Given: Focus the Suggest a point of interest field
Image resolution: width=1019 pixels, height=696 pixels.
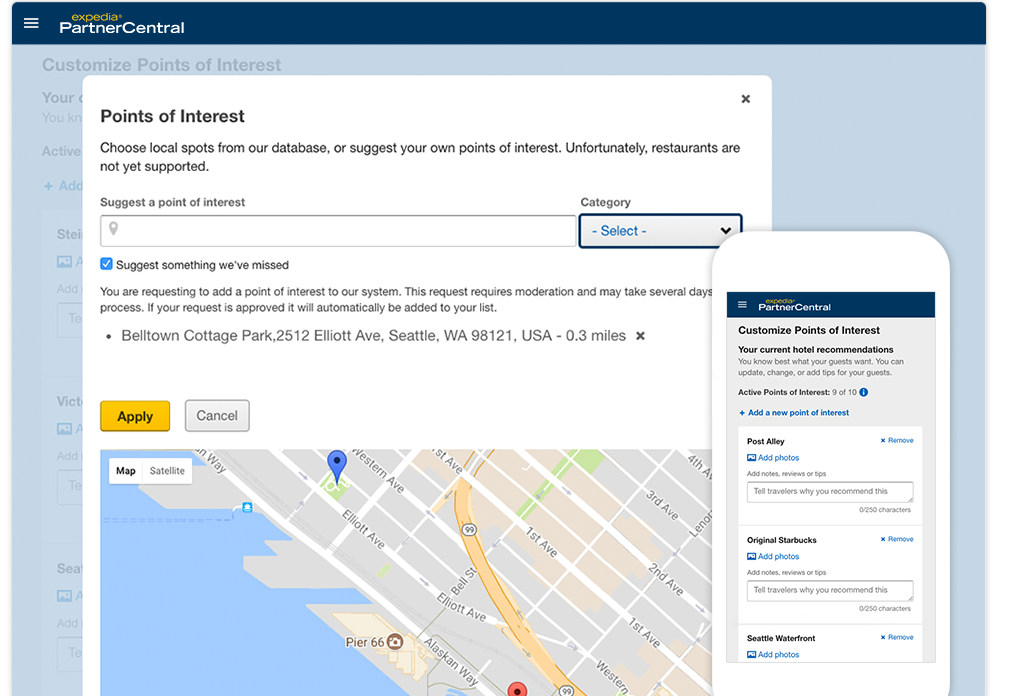Looking at the screenshot, I should coord(338,231).
